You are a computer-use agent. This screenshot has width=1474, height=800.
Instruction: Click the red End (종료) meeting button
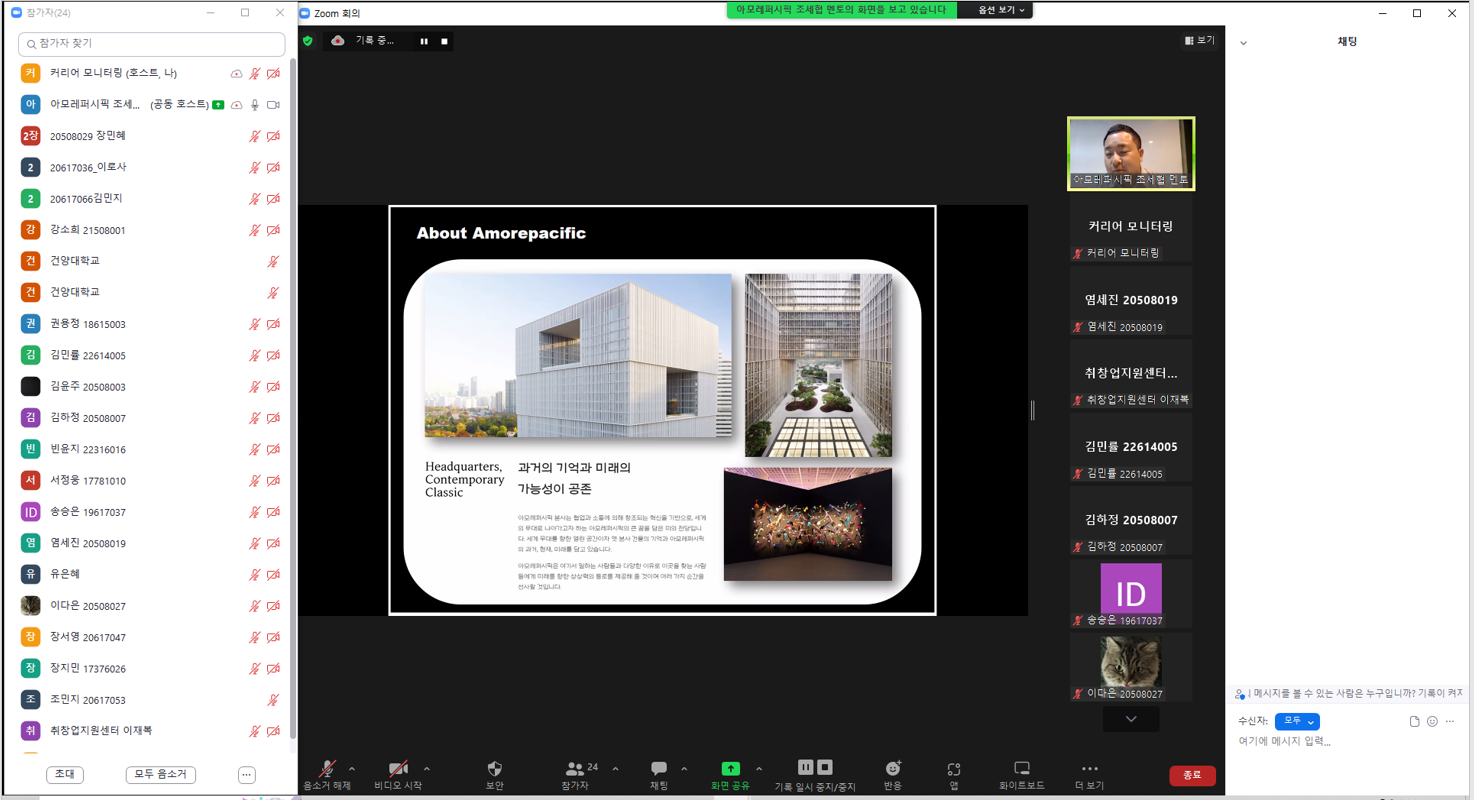[1192, 775]
